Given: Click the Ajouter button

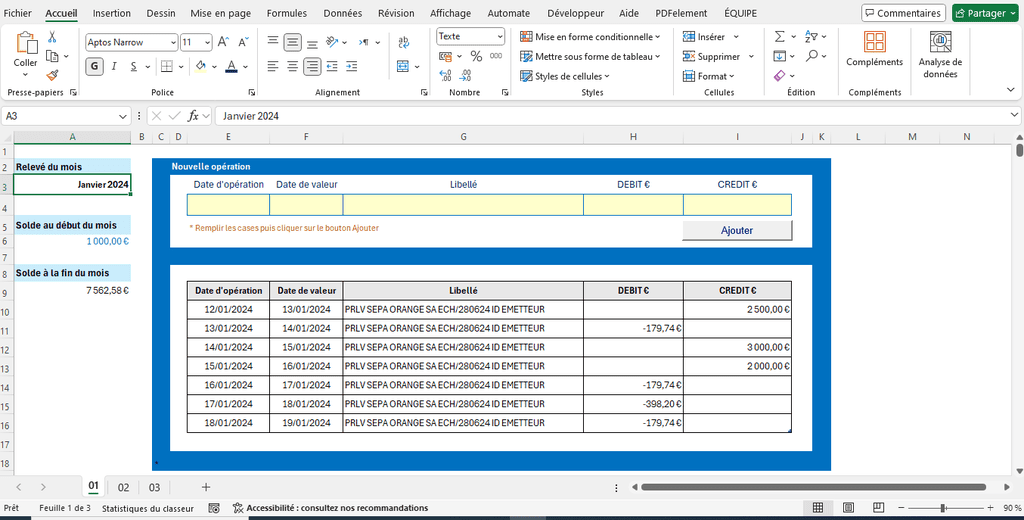Looking at the screenshot, I should [737, 230].
